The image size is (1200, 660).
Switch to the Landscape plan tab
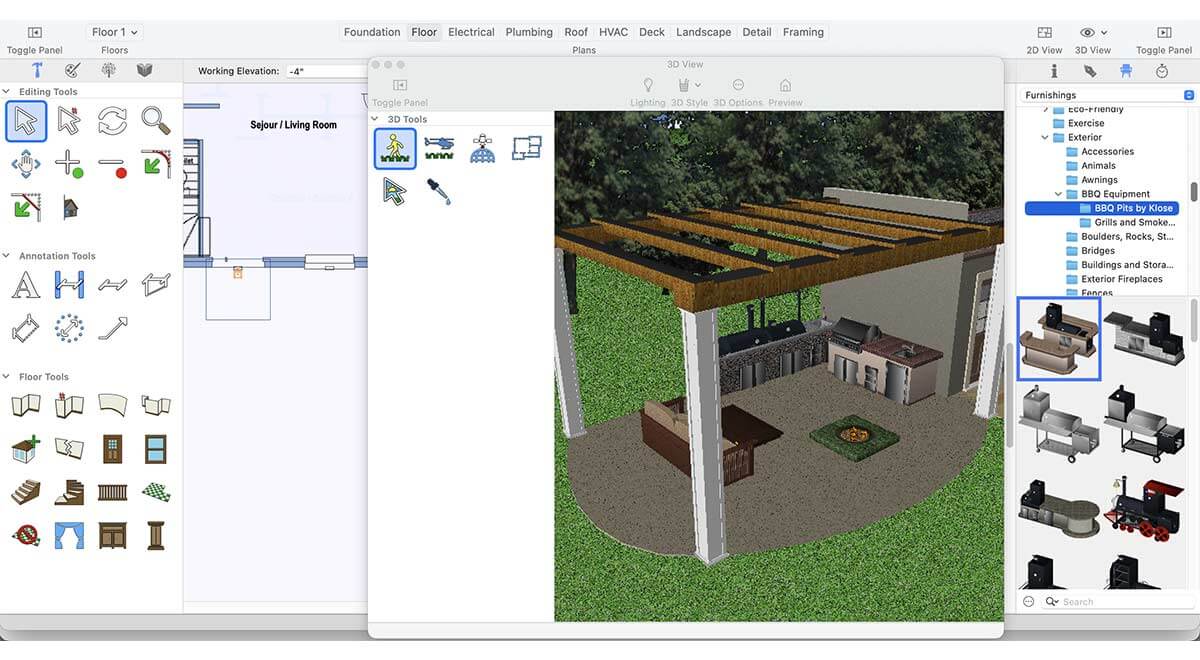[703, 32]
